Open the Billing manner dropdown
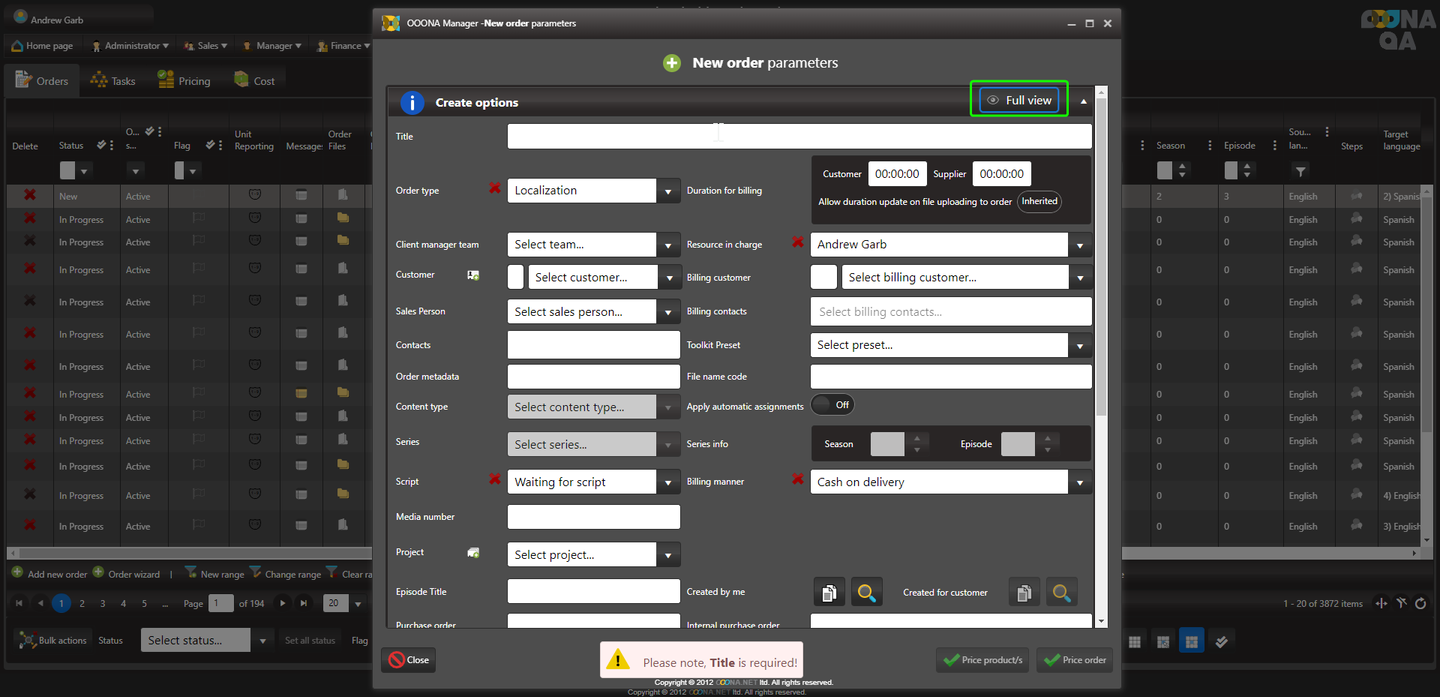Image resolution: width=1440 pixels, height=697 pixels. [1080, 482]
